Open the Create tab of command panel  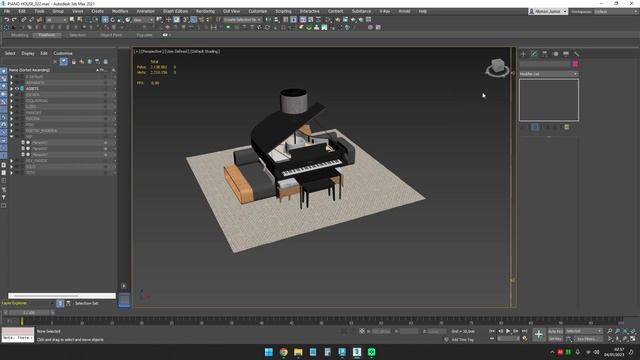pyautogui.click(x=523, y=53)
